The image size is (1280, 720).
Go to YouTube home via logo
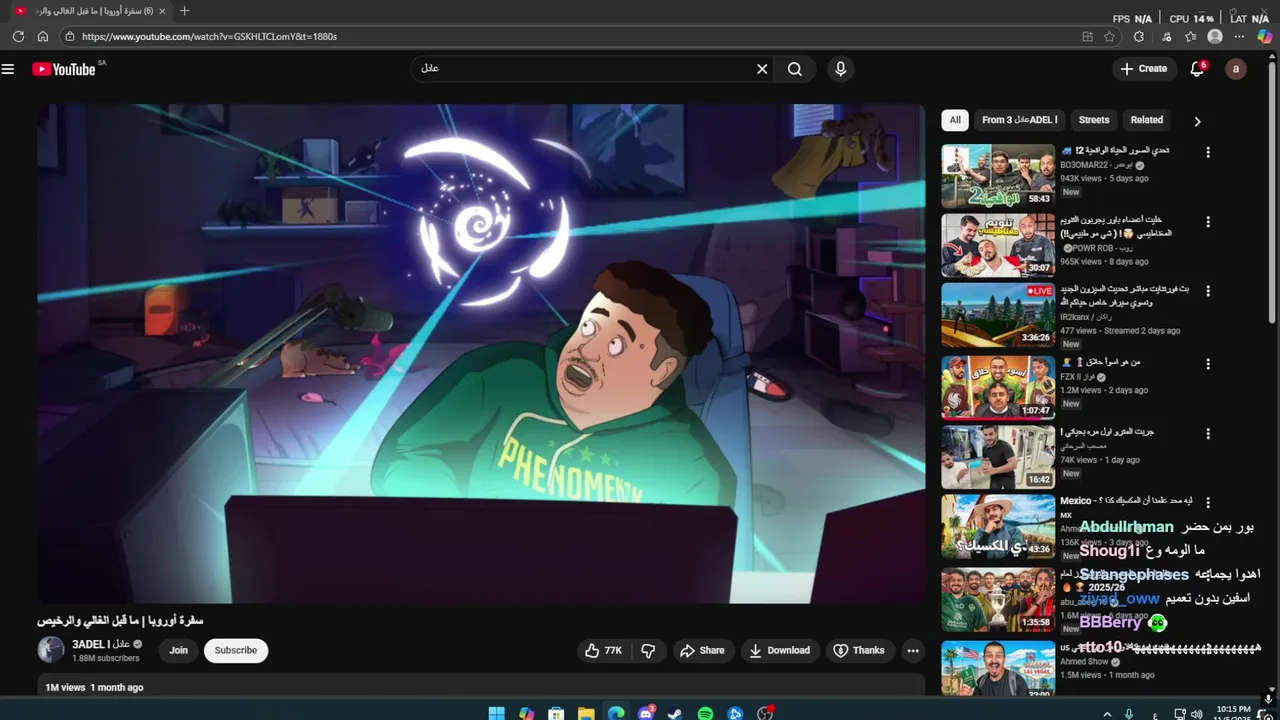click(64, 69)
